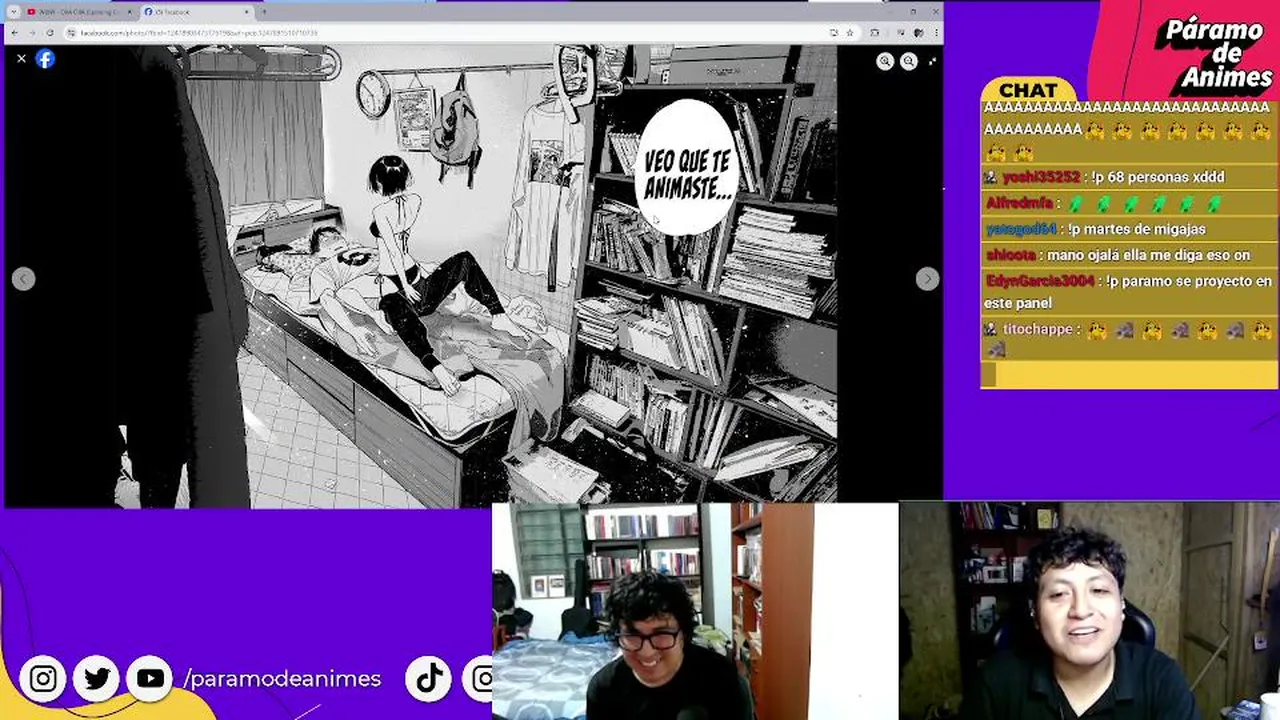1280x720 pixels.
Task: Open Facebook home via the logo
Action: click(45, 59)
